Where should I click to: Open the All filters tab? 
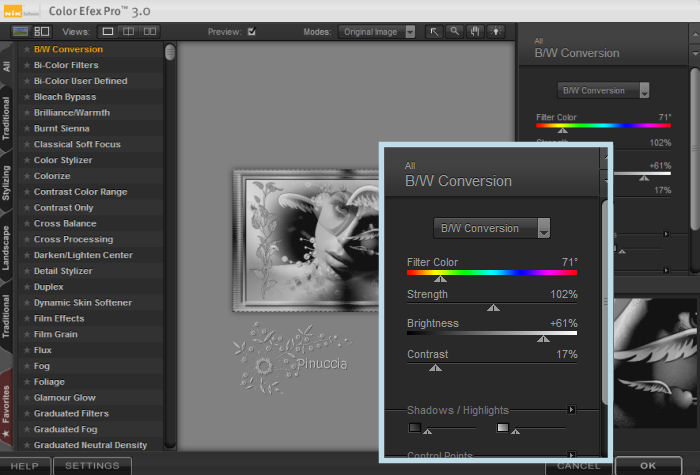6,67
